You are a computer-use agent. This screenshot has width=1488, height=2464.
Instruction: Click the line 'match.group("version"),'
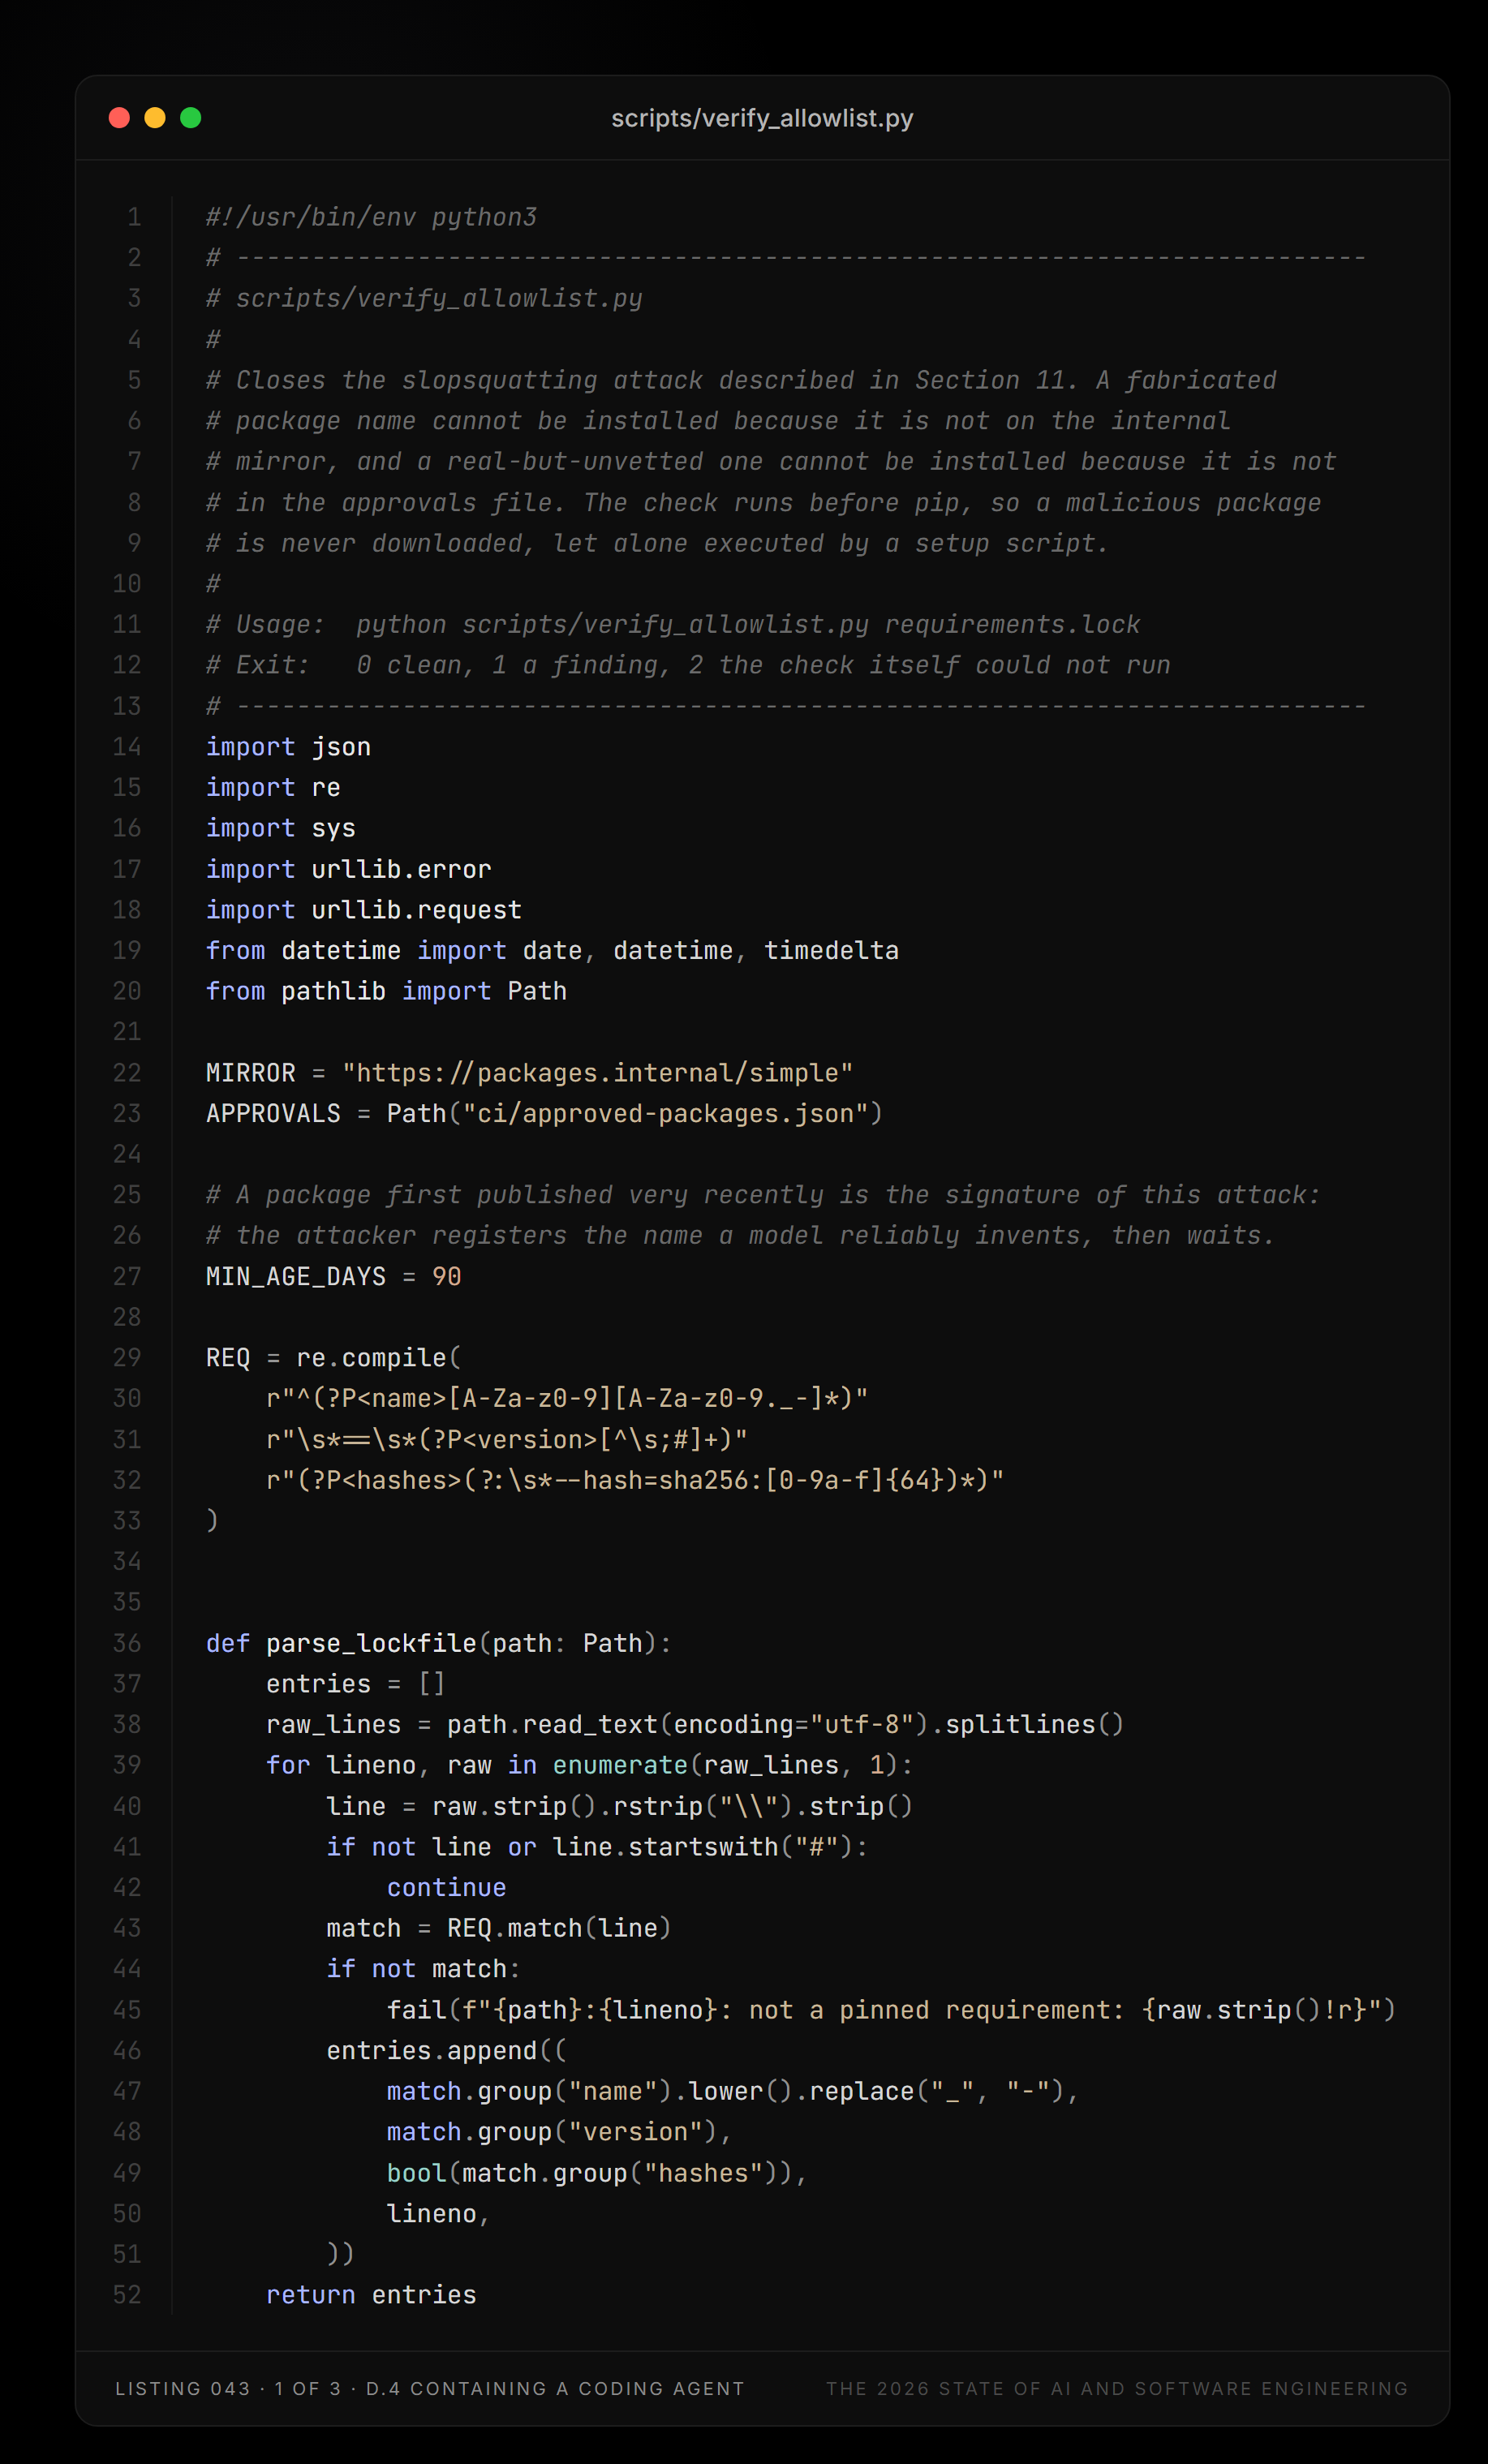560,2132
